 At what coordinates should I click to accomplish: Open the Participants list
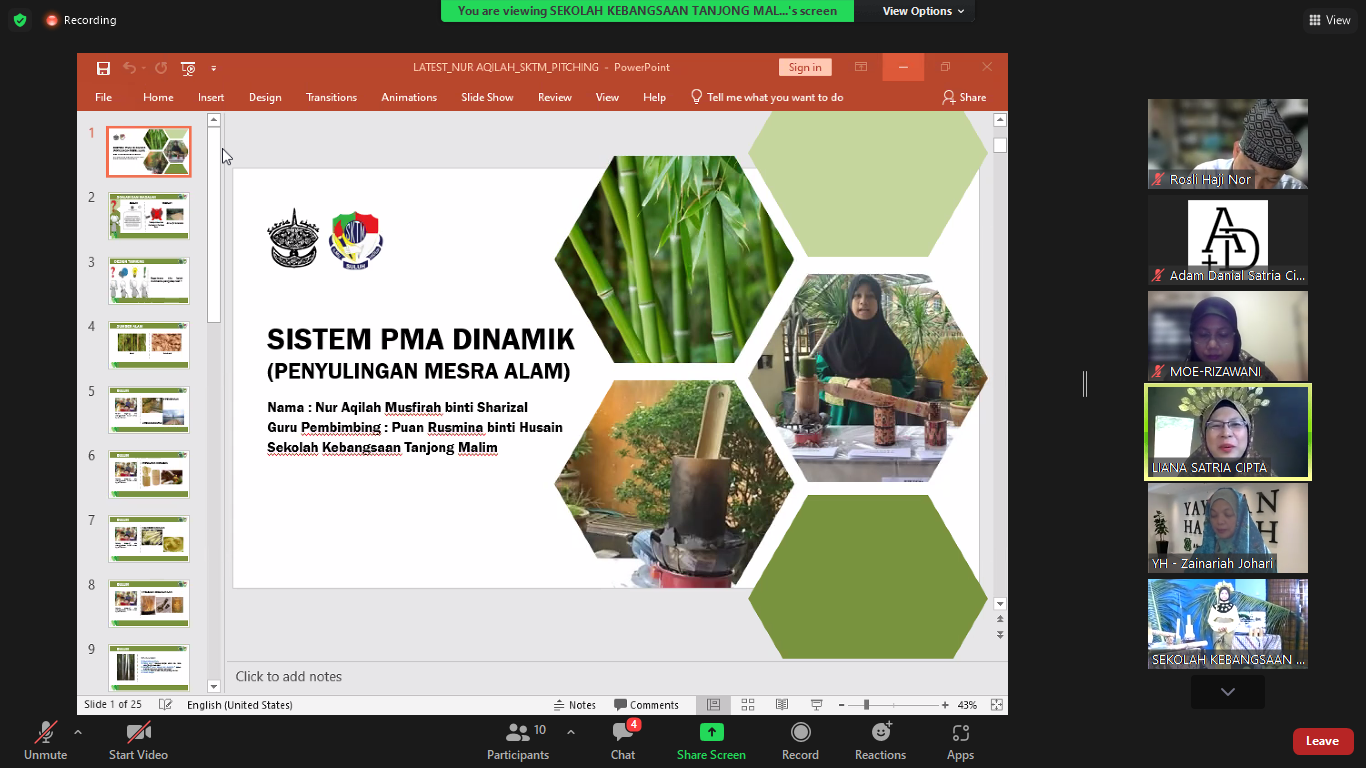(518, 741)
